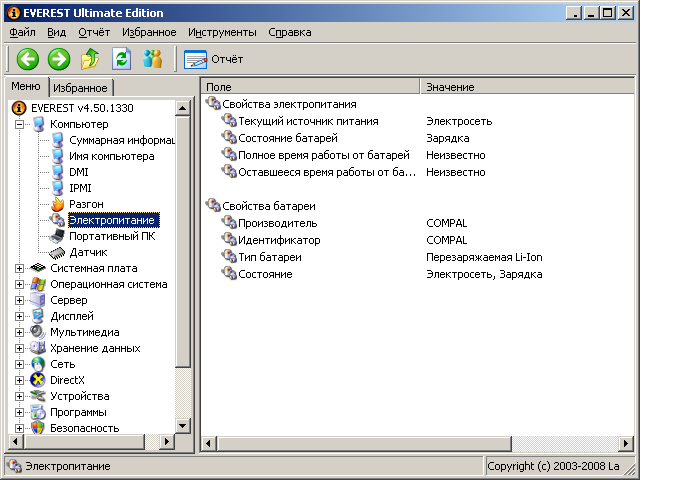The height and width of the screenshot is (480, 683).
Task: Expand the Мультимедиа node
Action: point(19,332)
